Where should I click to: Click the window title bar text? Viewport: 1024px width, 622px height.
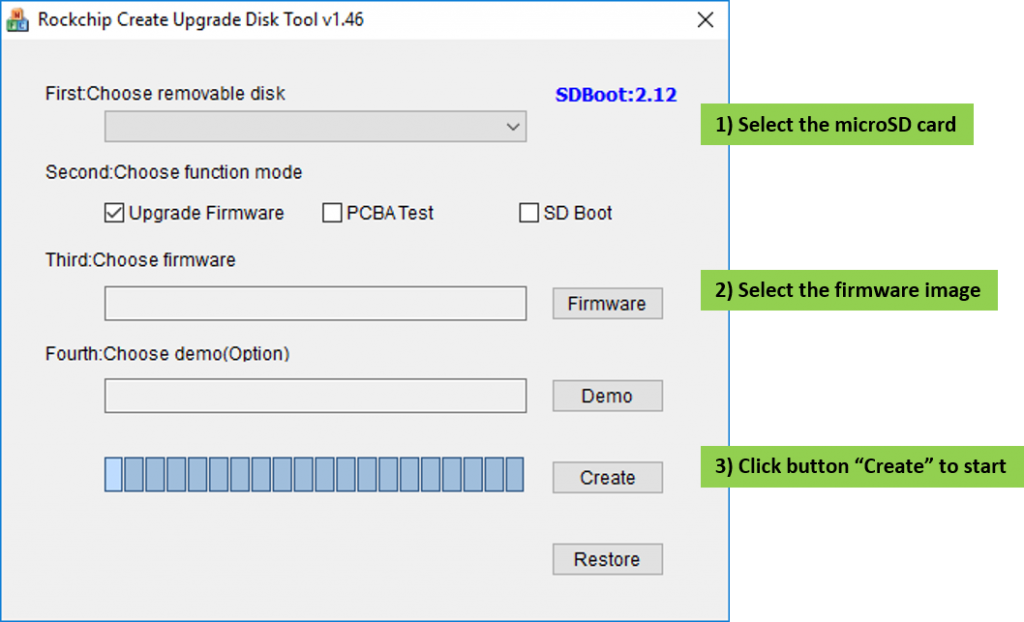click(x=200, y=20)
